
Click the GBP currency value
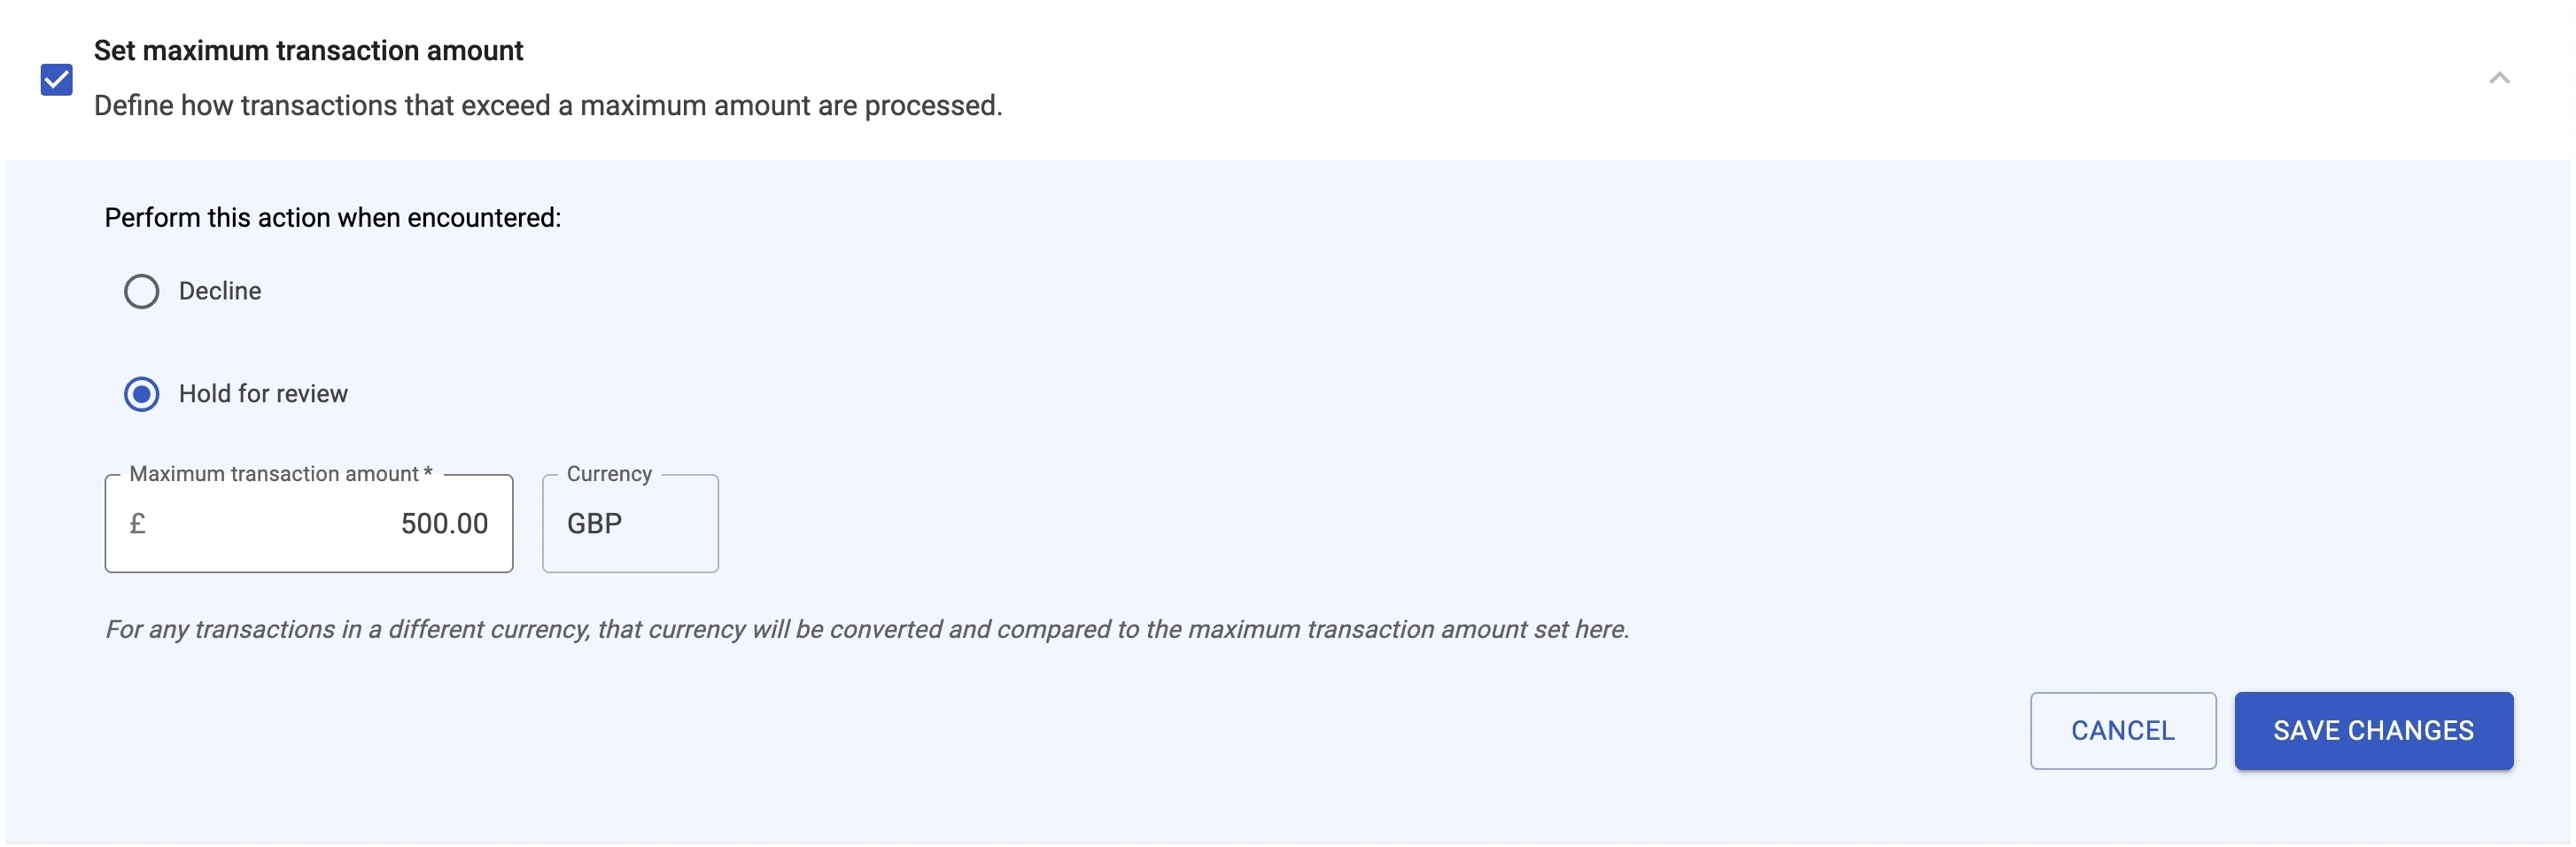click(595, 524)
